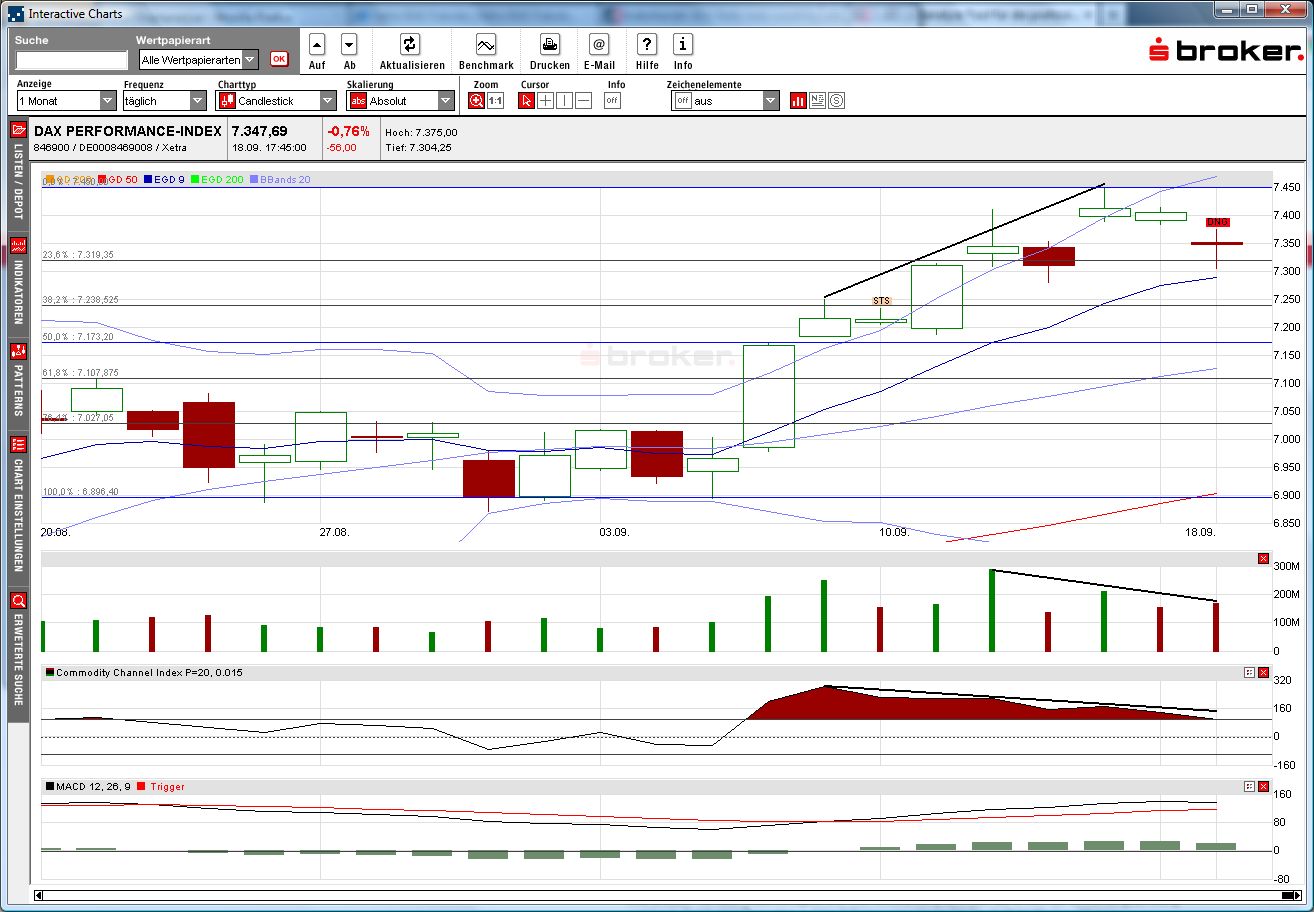Click the red Zoom magnifier icon
This screenshot has width=1314, height=912.
click(477, 100)
